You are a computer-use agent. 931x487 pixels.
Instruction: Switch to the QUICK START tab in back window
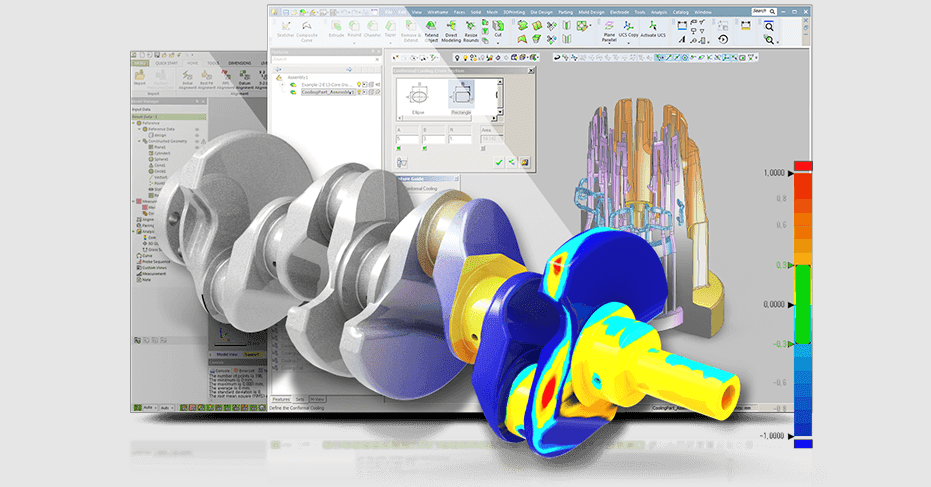[166, 63]
